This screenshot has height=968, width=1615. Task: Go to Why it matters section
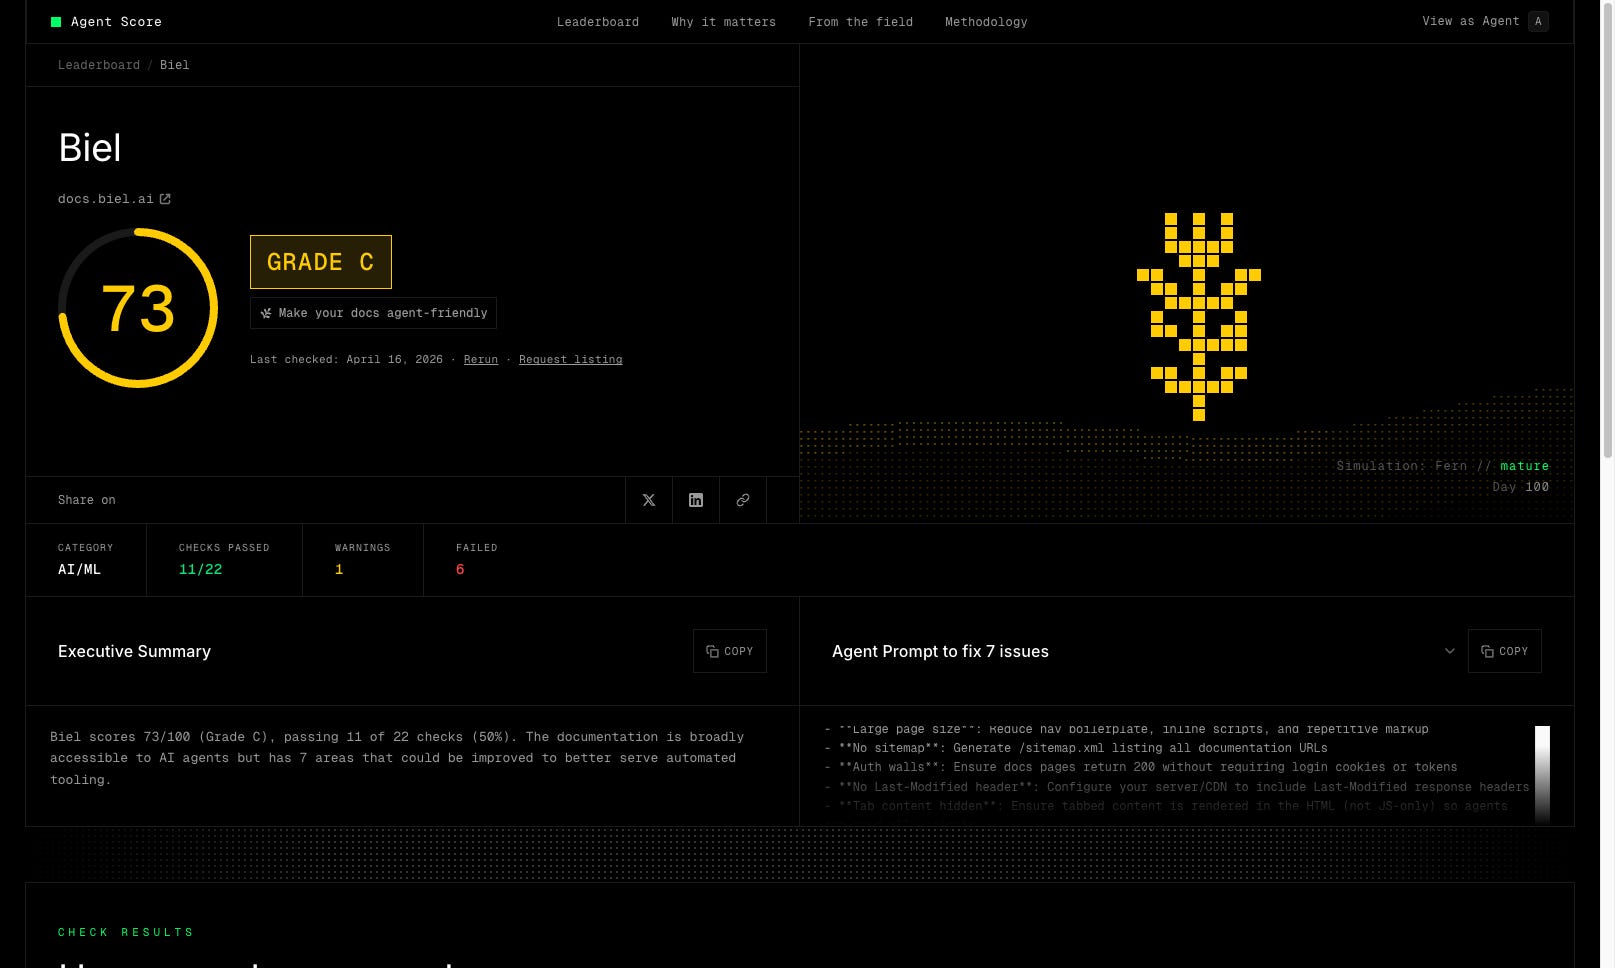pyautogui.click(x=724, y=21)
